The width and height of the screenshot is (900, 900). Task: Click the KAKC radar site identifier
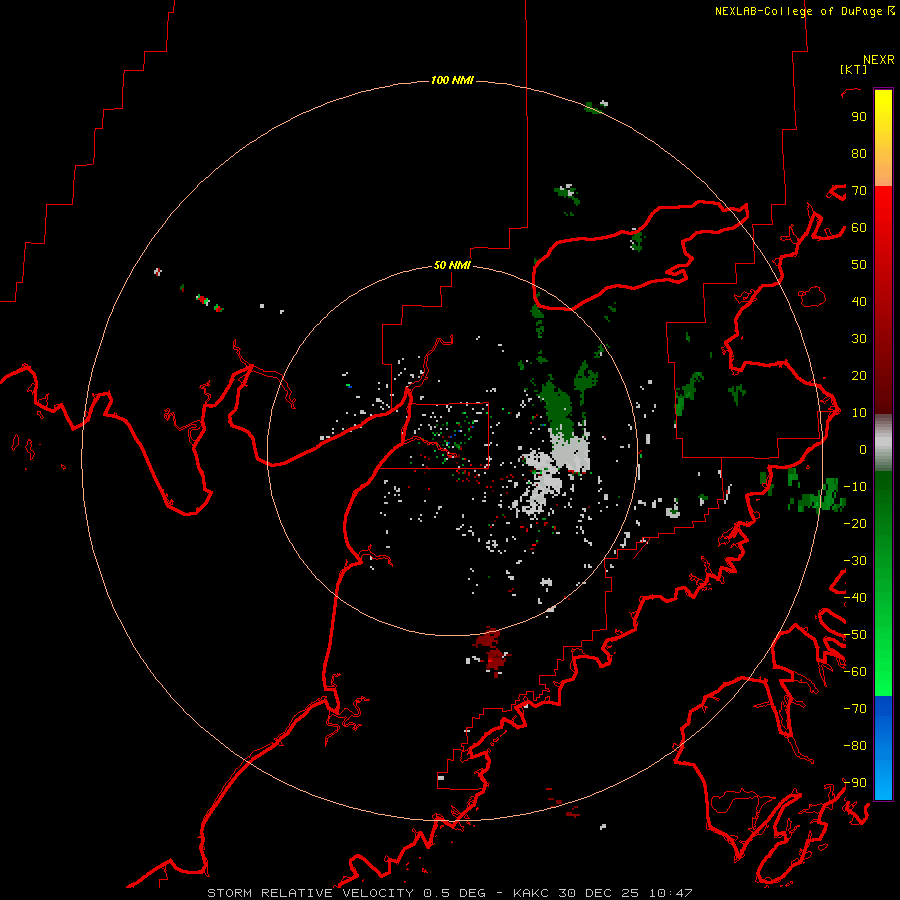coord(531,893)
